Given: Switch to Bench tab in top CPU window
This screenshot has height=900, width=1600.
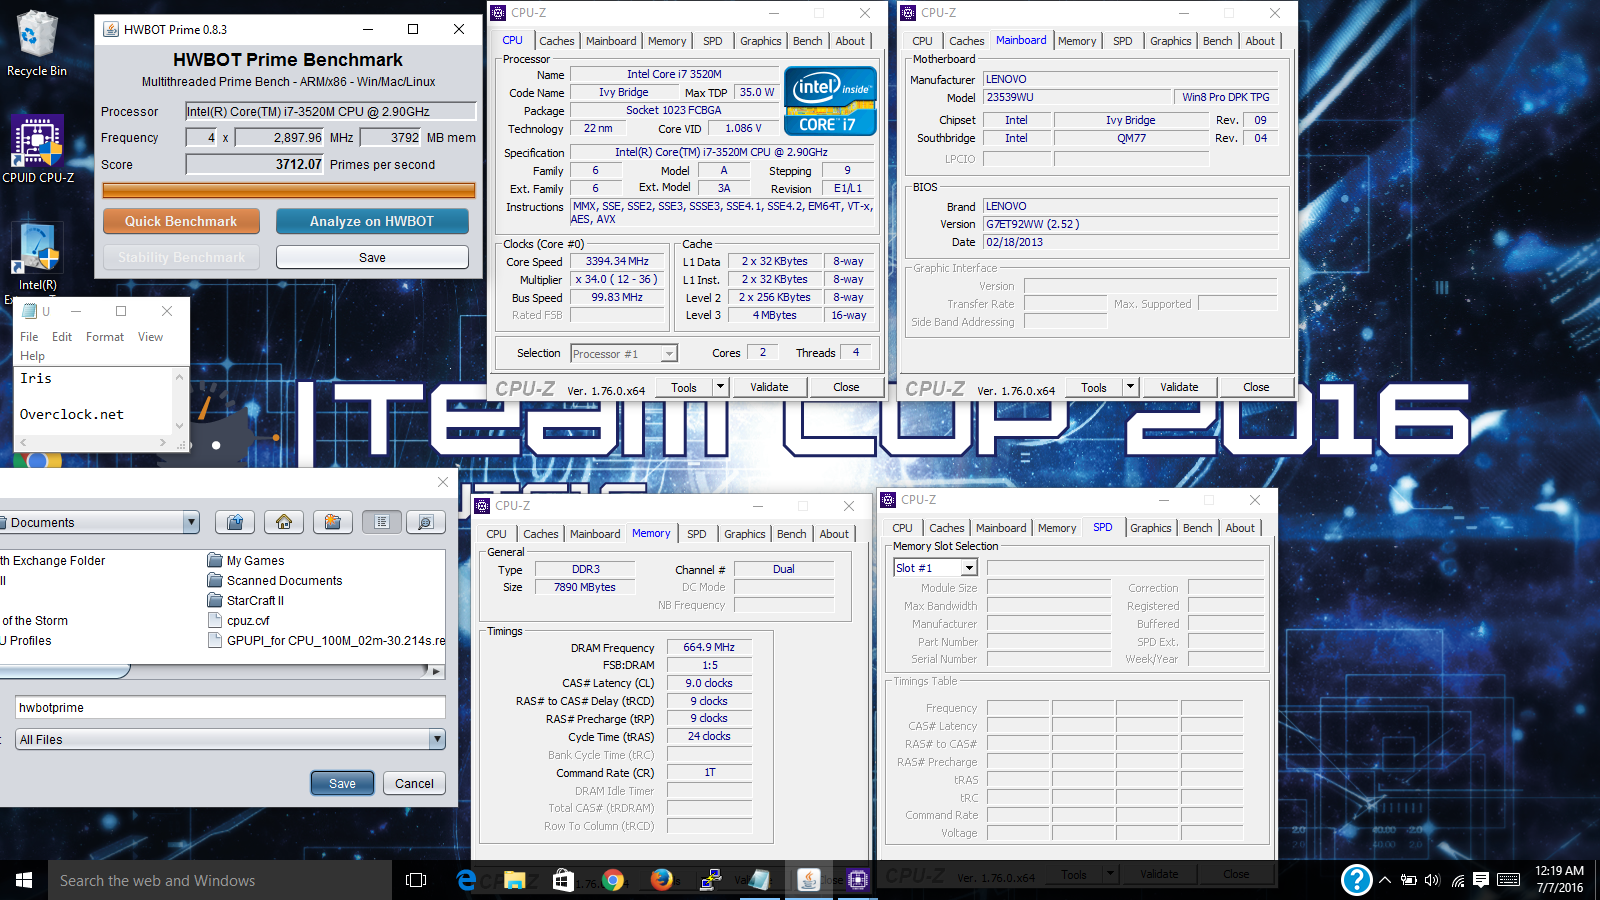Looking at the screenshot, I should [x=808, y=41].
